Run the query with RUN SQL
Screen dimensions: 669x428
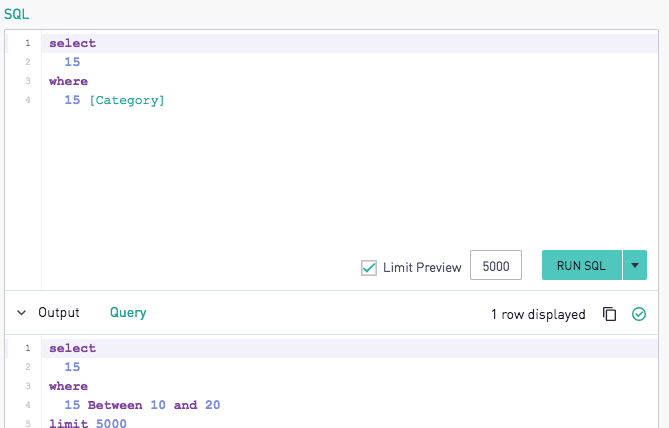click(x=582, y=265)
